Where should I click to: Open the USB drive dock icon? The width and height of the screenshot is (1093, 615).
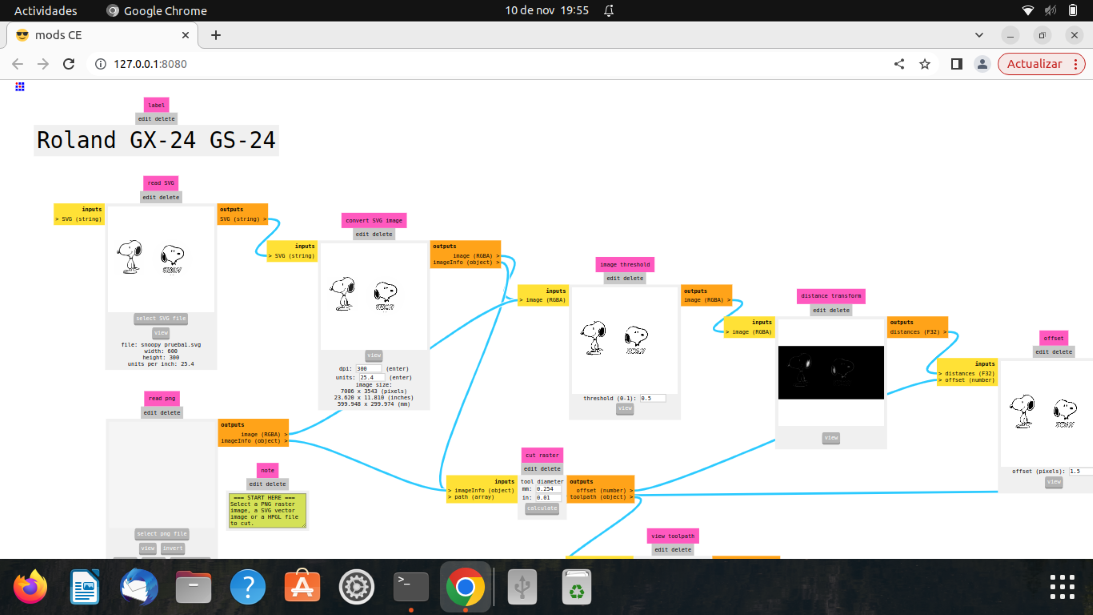(x=522, y=586)
